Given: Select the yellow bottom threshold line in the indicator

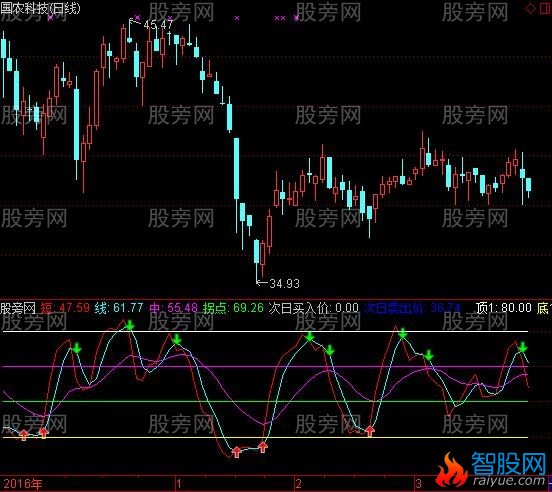Looking at the screenshot, I should coord(265,438).
